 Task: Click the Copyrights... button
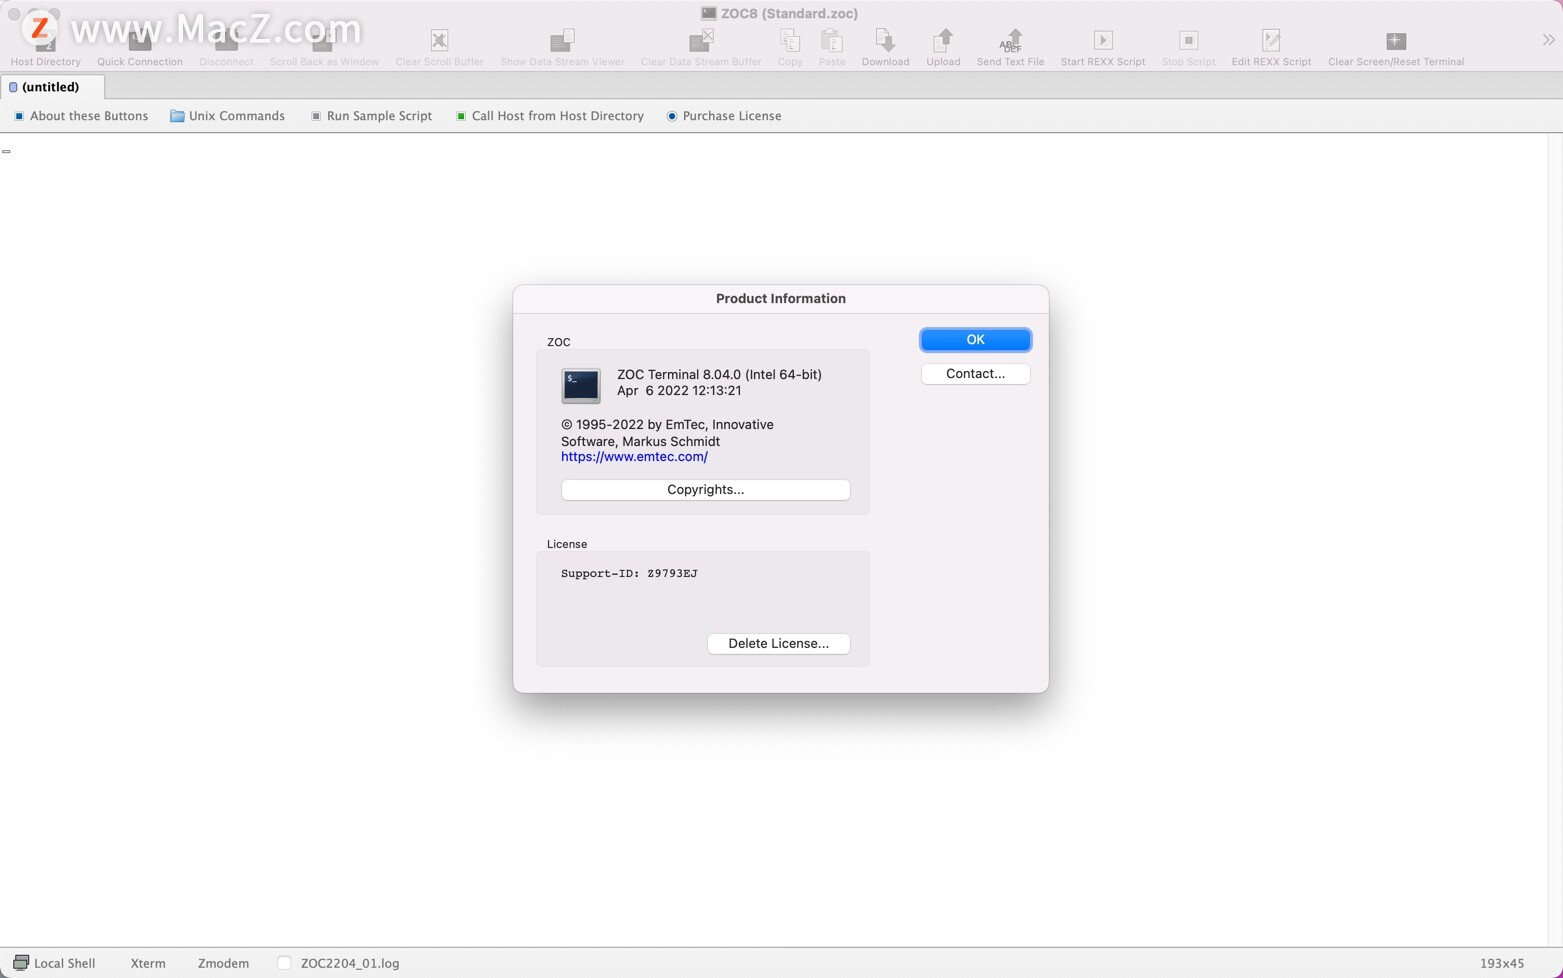point(705,490)
